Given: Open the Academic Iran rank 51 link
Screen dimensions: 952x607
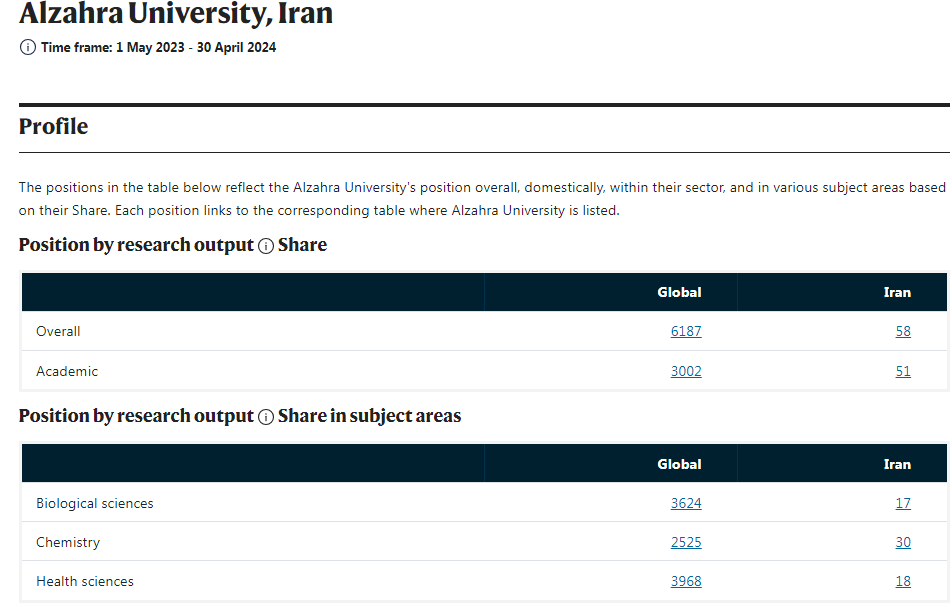Looking at the screenshot, I should click(x=903, y=371).
